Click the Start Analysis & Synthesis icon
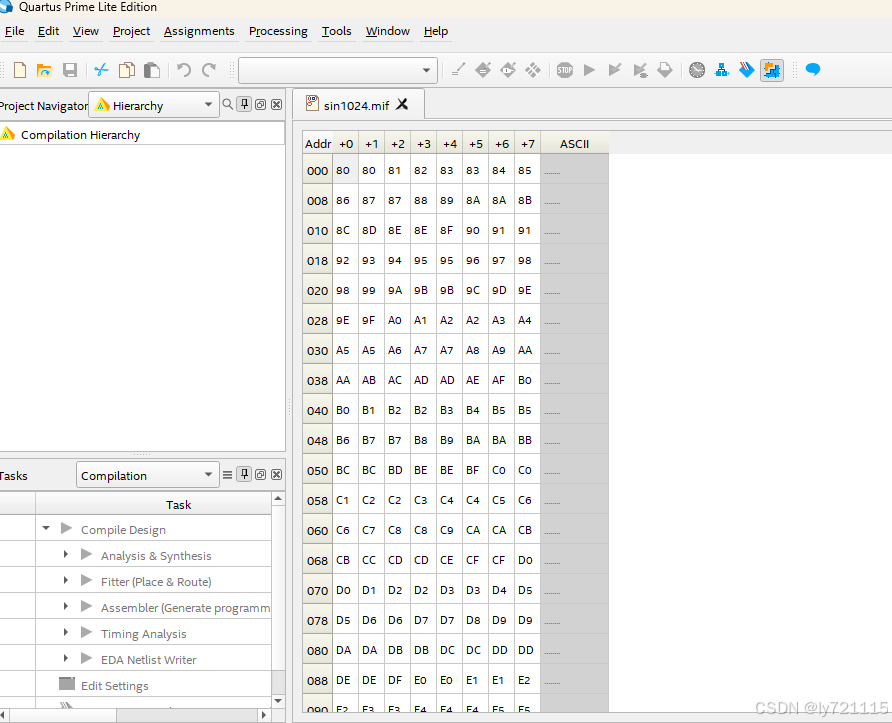892x723 pixels. pos(640,70)
